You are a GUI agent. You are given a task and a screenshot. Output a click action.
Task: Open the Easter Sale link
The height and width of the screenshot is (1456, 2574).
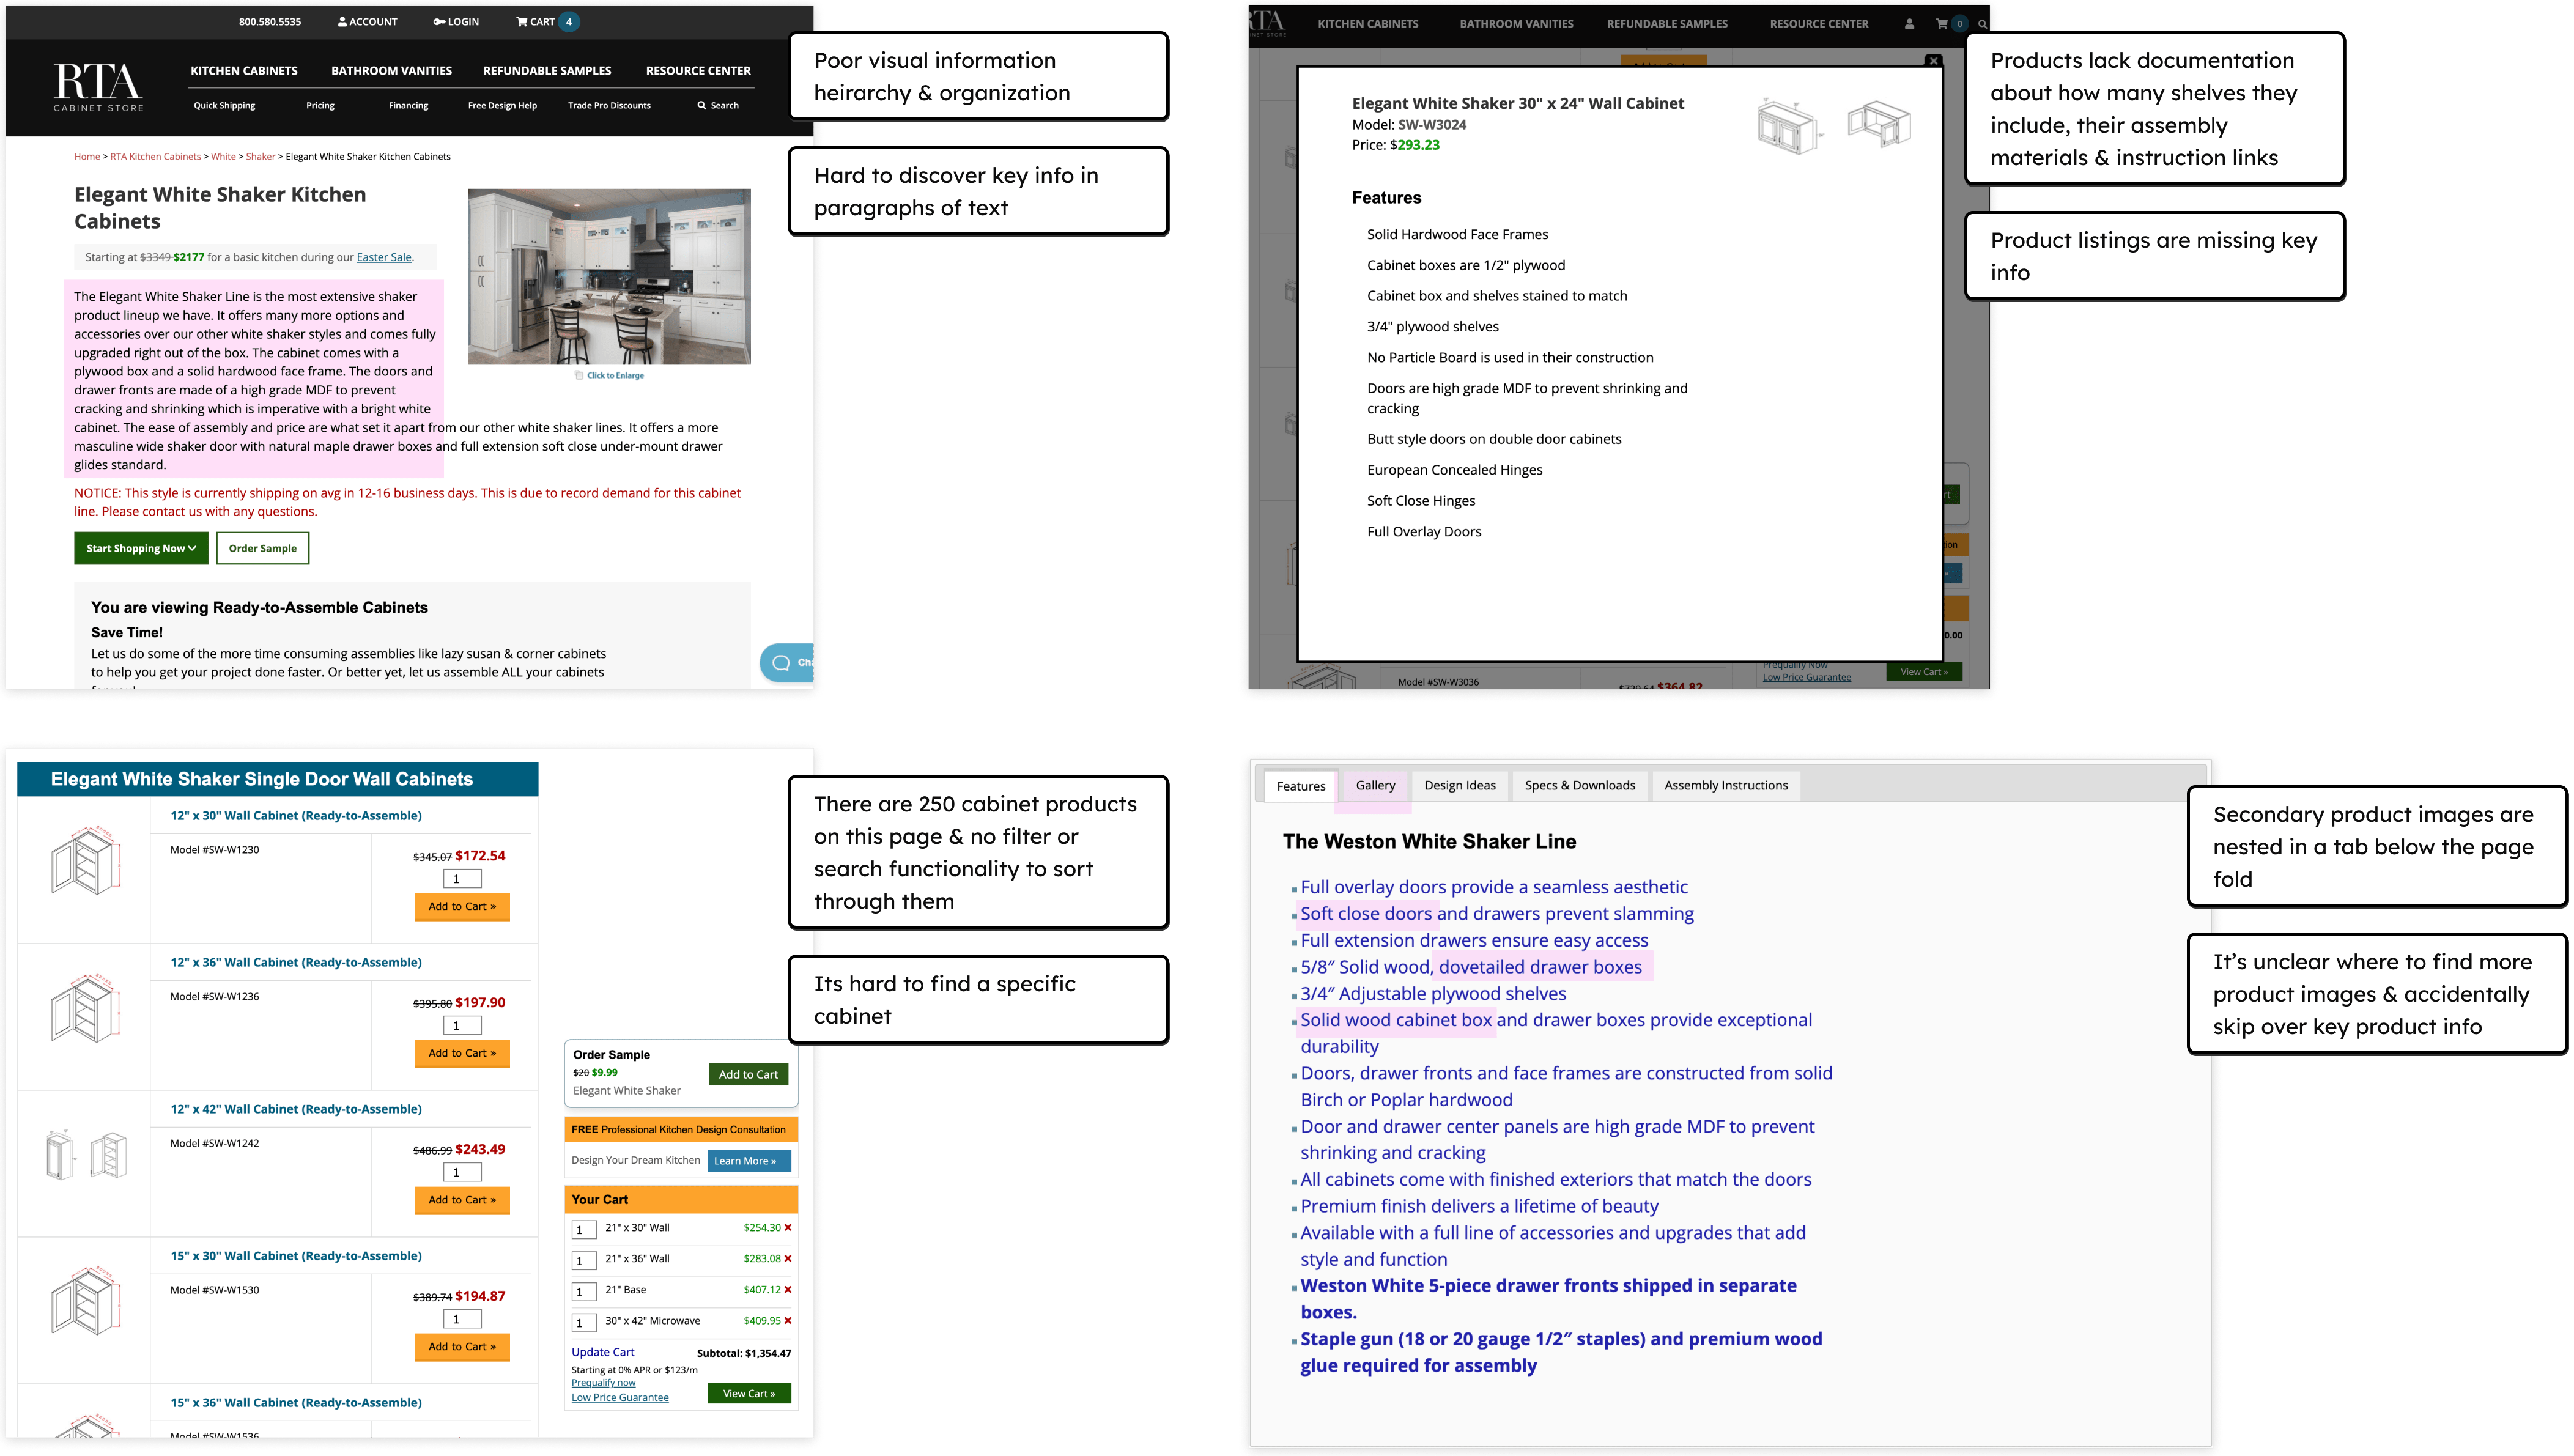pyautogui.click(x=384, y=257)
